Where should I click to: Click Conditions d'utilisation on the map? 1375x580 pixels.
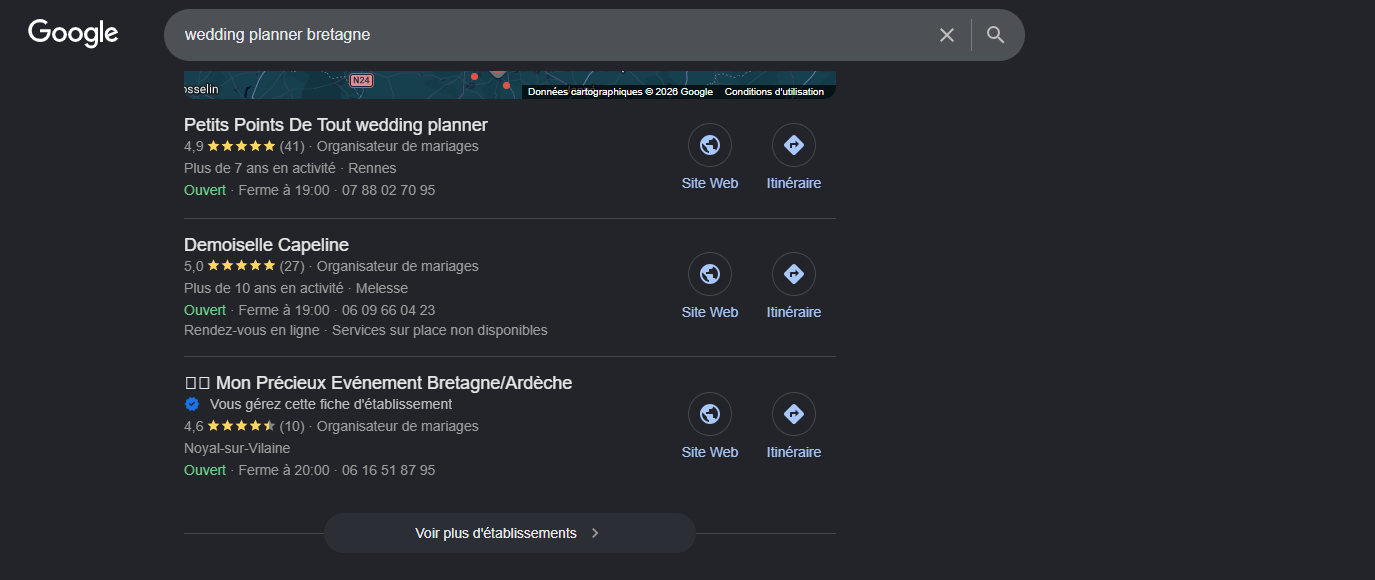774,92
